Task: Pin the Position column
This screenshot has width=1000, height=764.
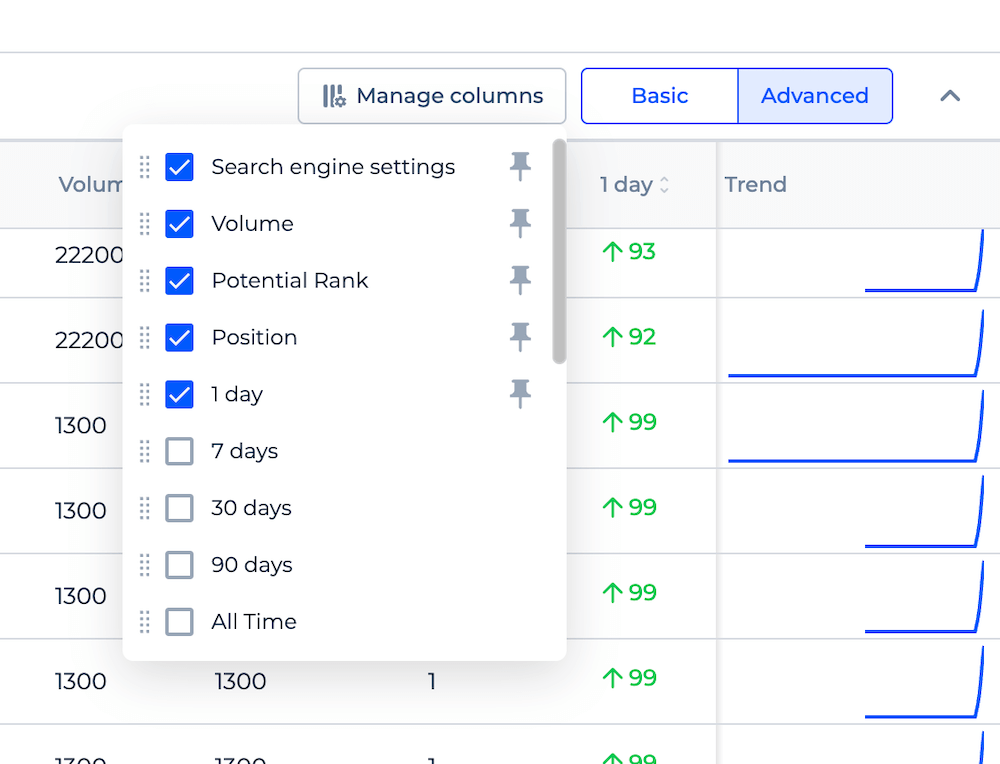Action: pyautogui.click(x=520, y=337)
